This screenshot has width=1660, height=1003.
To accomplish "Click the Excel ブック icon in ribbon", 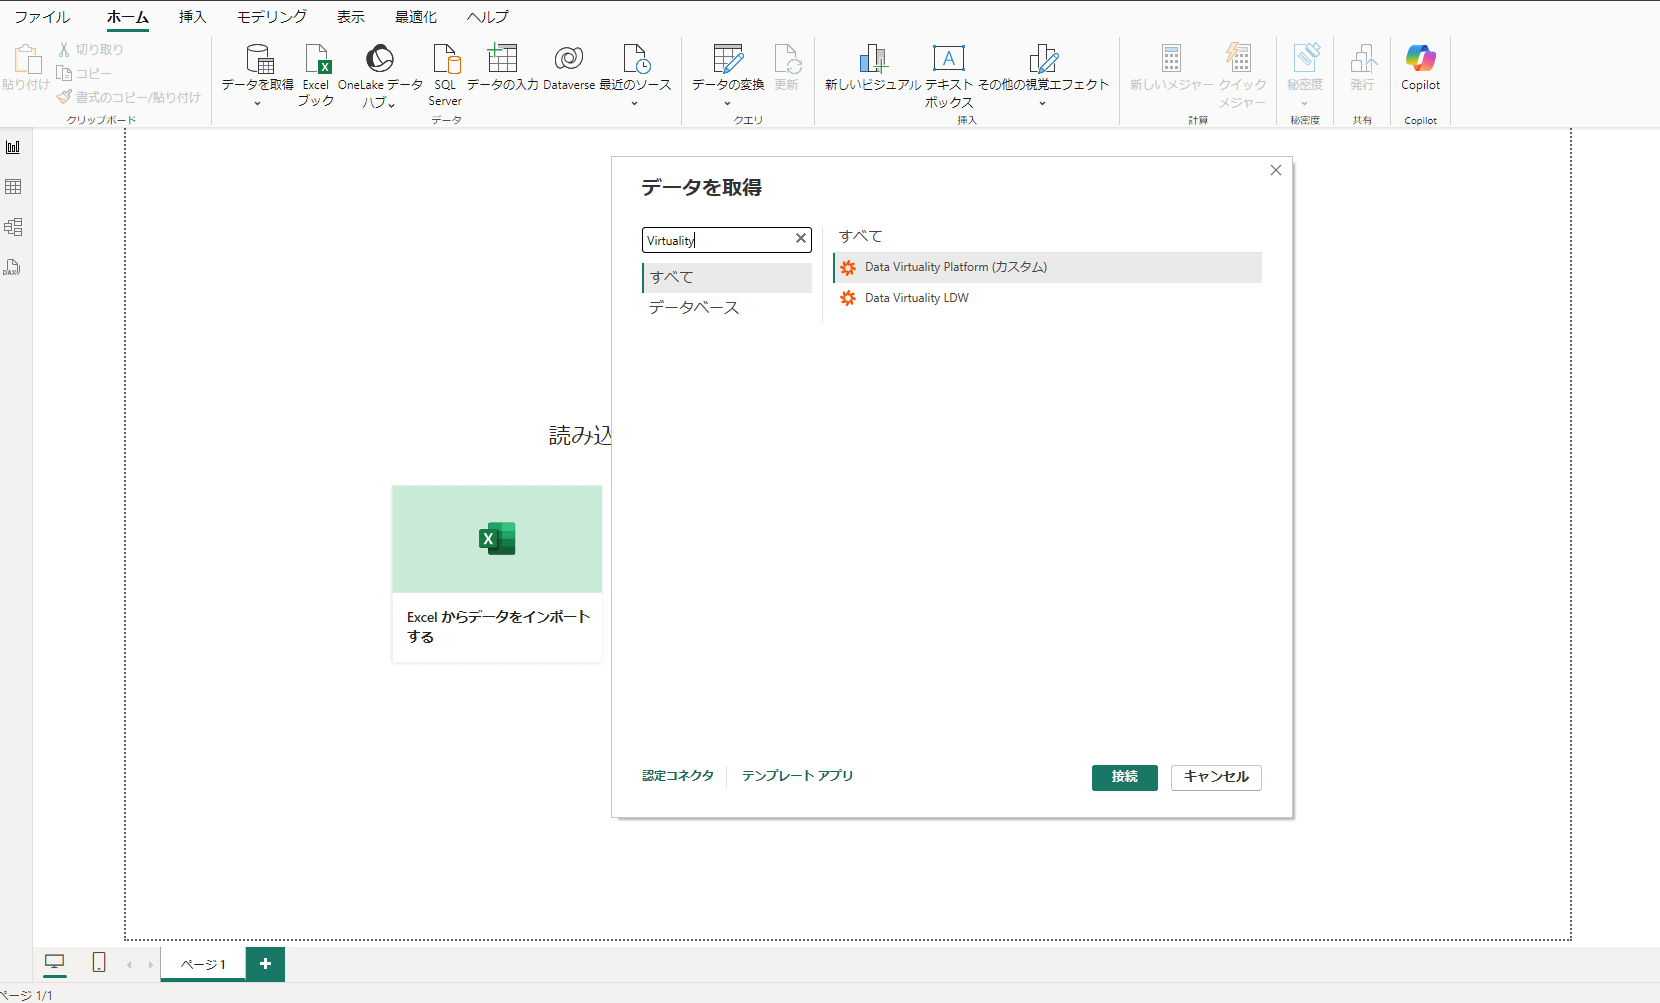I will click(316, 61).
